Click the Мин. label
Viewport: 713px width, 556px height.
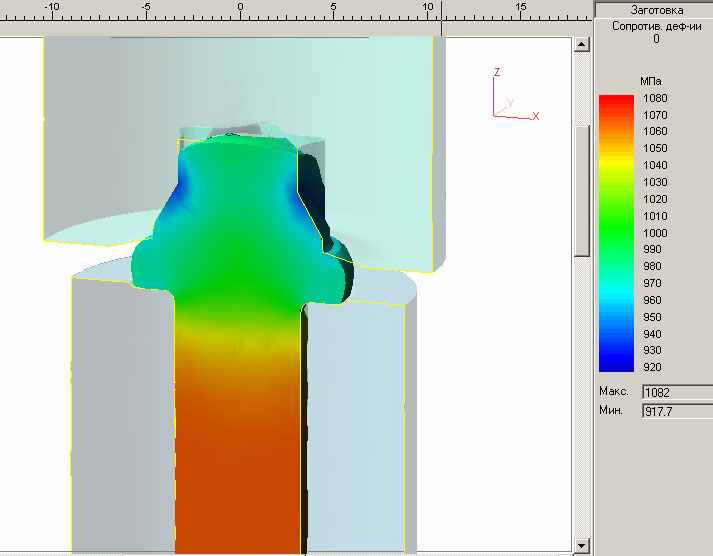coord(611,410)
